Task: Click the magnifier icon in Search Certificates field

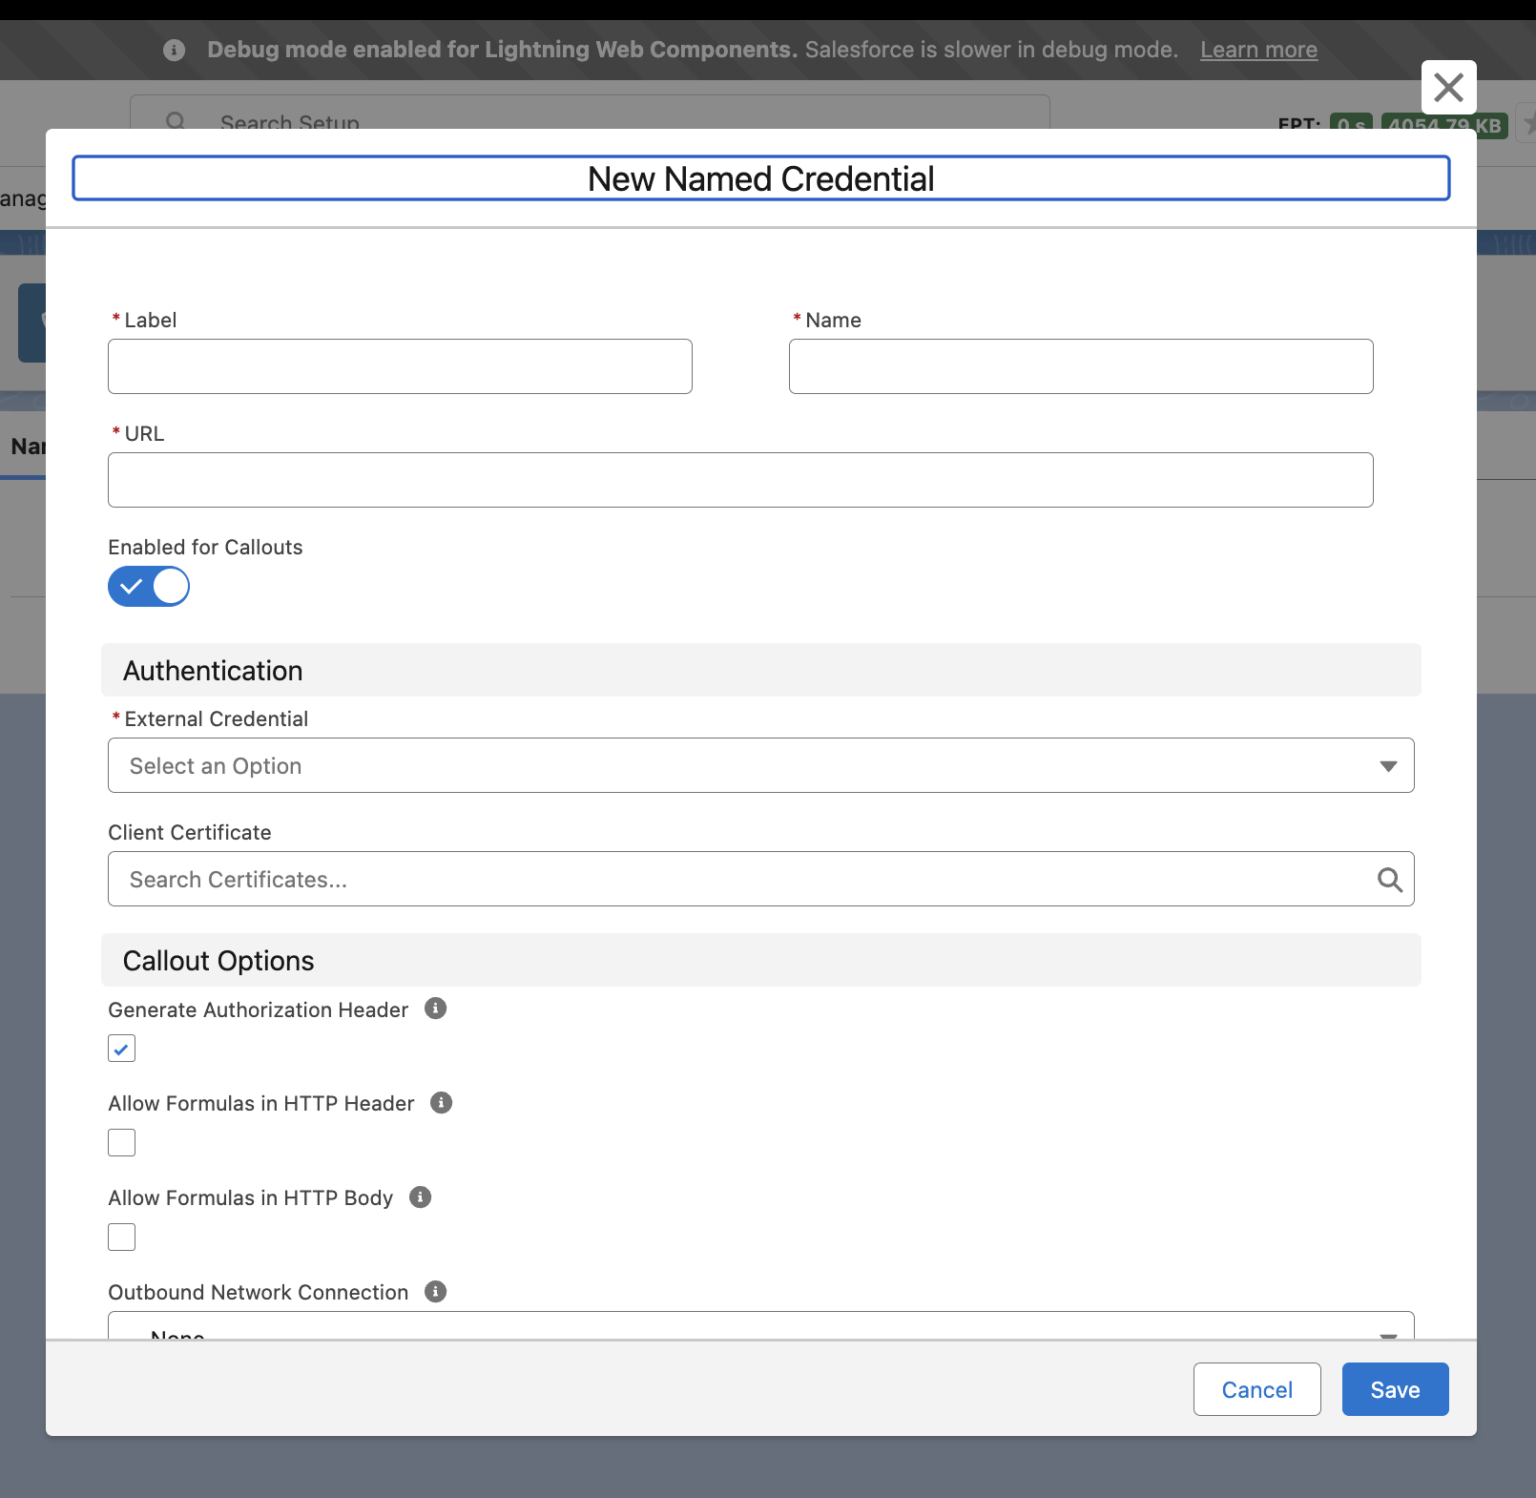Action: (x=1389, y=879)
